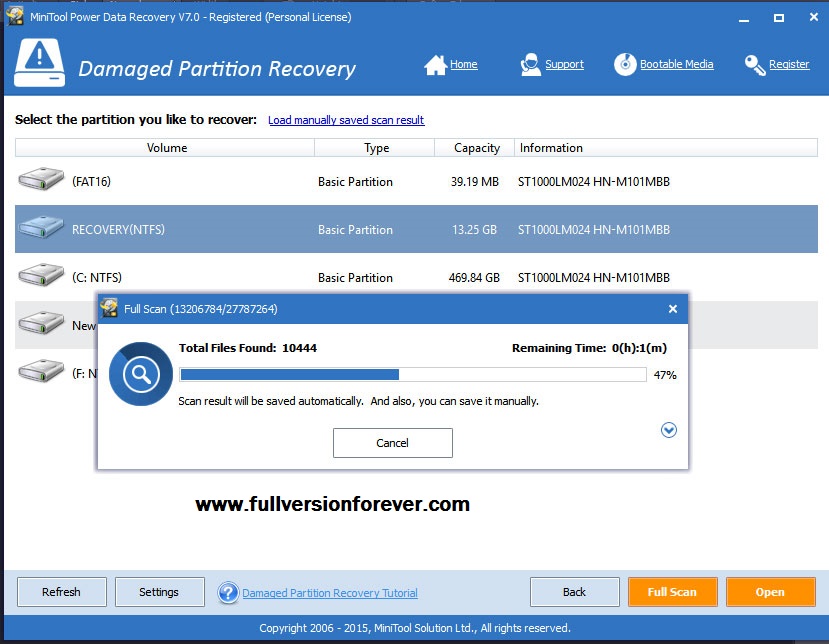Click the drive icon of the New volume row
Image resolution: width=829 pixels, height=644 pixels.
tap(41, 323)
